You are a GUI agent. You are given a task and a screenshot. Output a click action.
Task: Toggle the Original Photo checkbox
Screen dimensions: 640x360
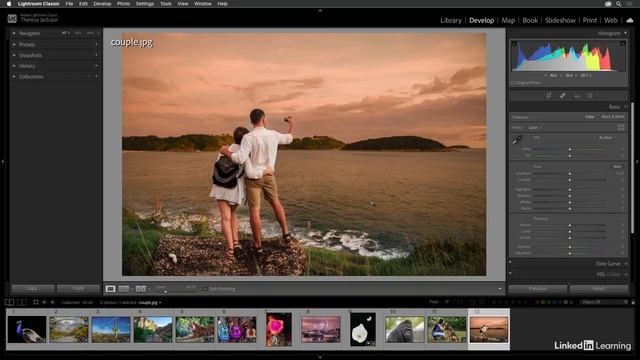513,83
